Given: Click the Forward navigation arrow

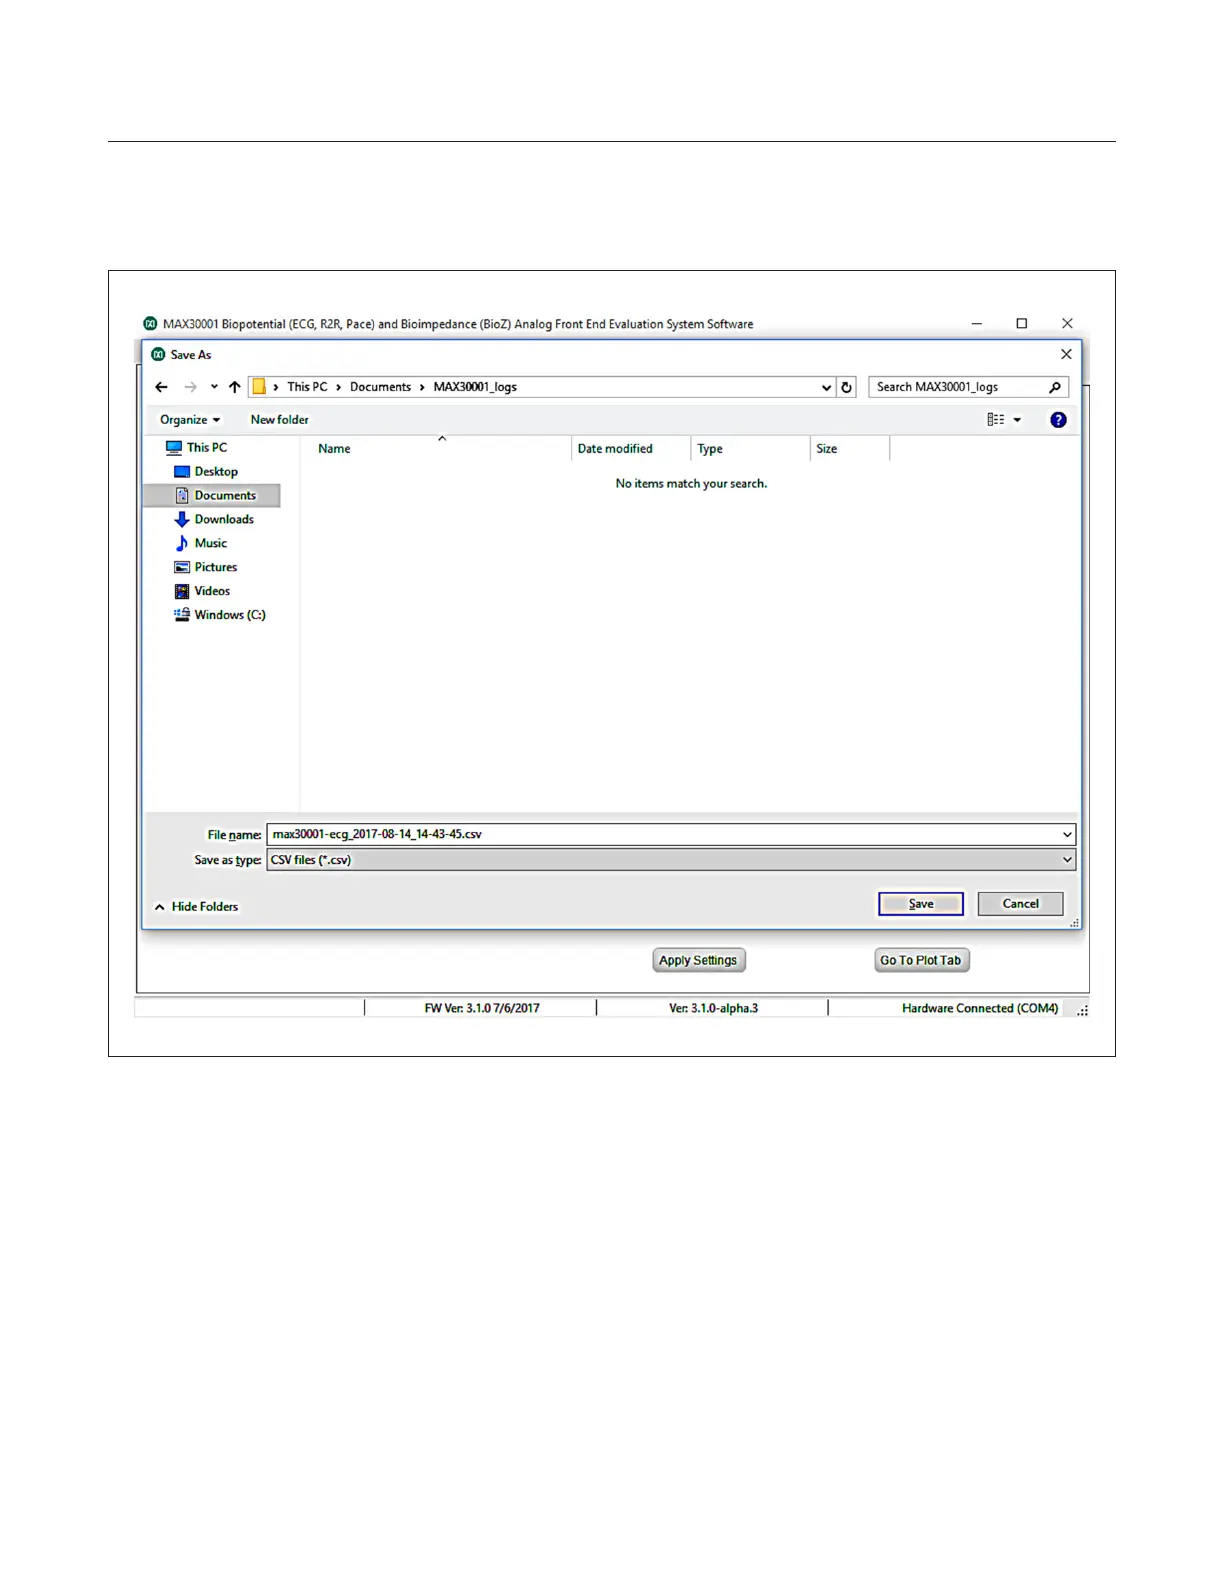Looking at the screenshot, I should point(190,387).
